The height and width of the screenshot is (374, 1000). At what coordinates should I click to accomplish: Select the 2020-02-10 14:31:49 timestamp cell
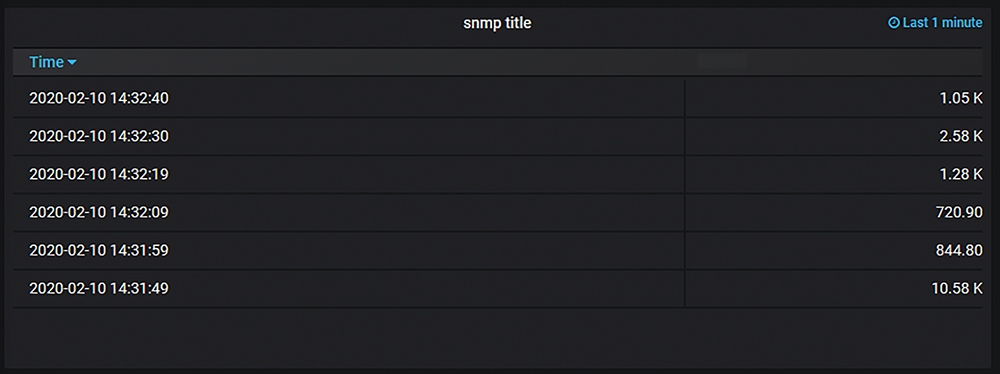click(348, 288)
